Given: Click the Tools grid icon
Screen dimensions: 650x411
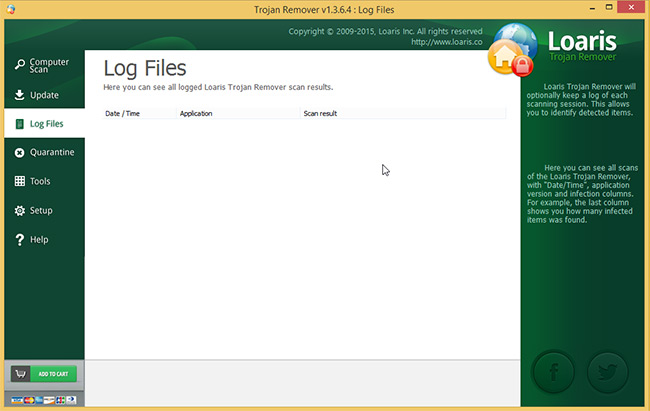Looking at the screenshot, I should (x=20, y=182).
